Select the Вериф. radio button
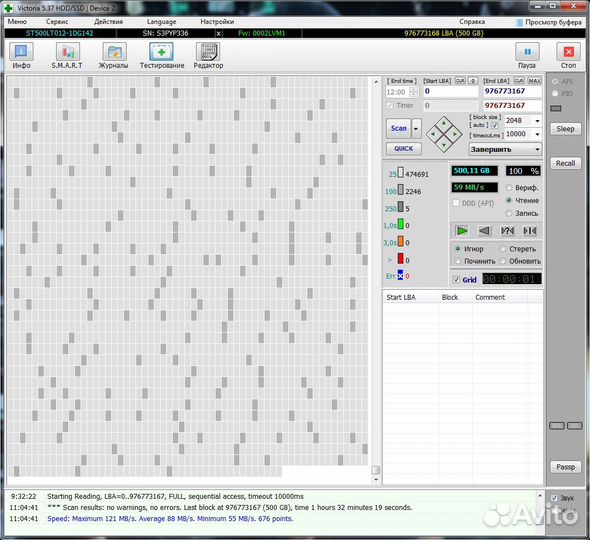The height and width of the screenshot is (540, 590). [509, 187]
